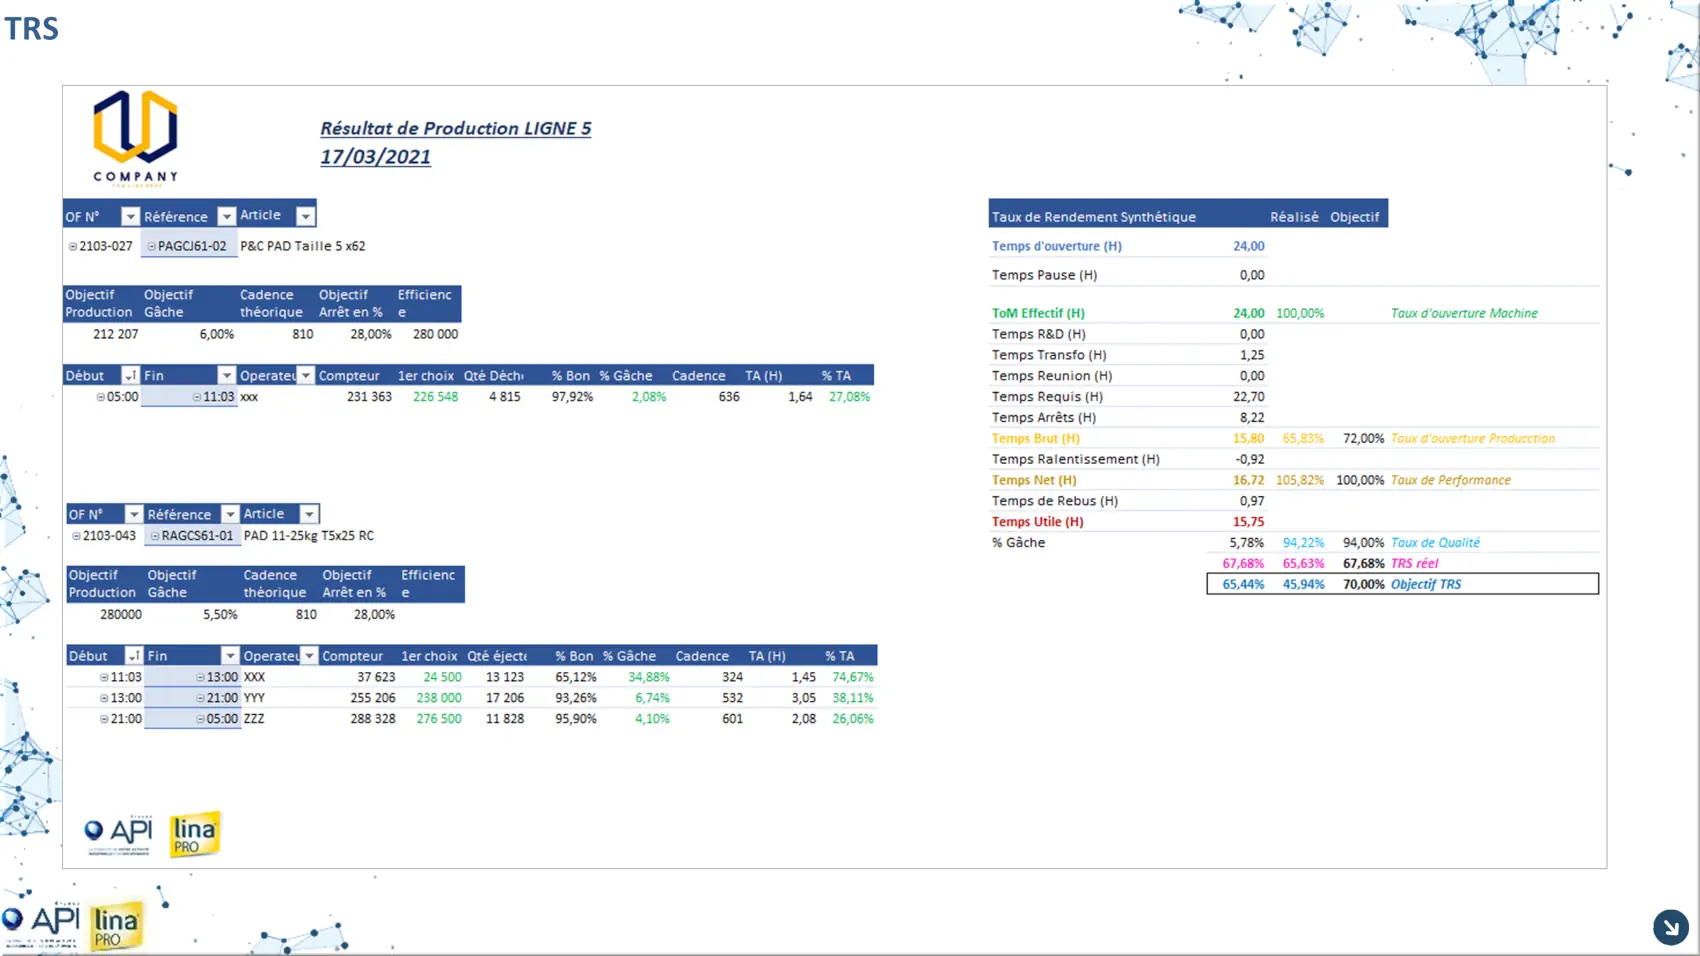Click the Lina PRO logo in slide footer
The height and width of the screenshot is (956, 1700).
pos(116,926)
